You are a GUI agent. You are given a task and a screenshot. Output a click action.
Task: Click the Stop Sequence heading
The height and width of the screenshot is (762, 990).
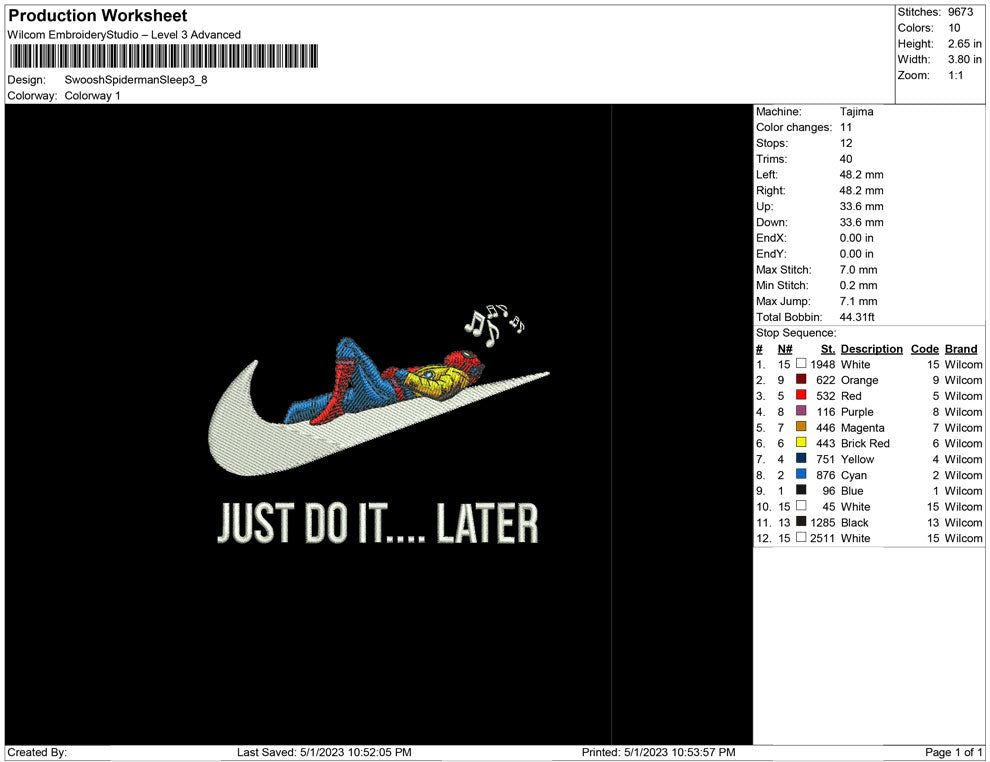tap(796, 333)
